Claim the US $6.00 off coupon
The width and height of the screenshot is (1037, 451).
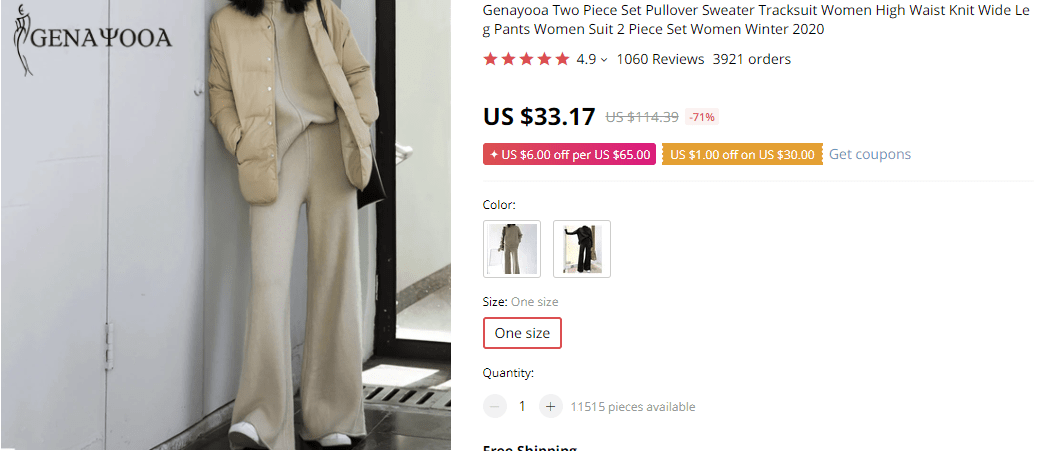click(569, 155)
